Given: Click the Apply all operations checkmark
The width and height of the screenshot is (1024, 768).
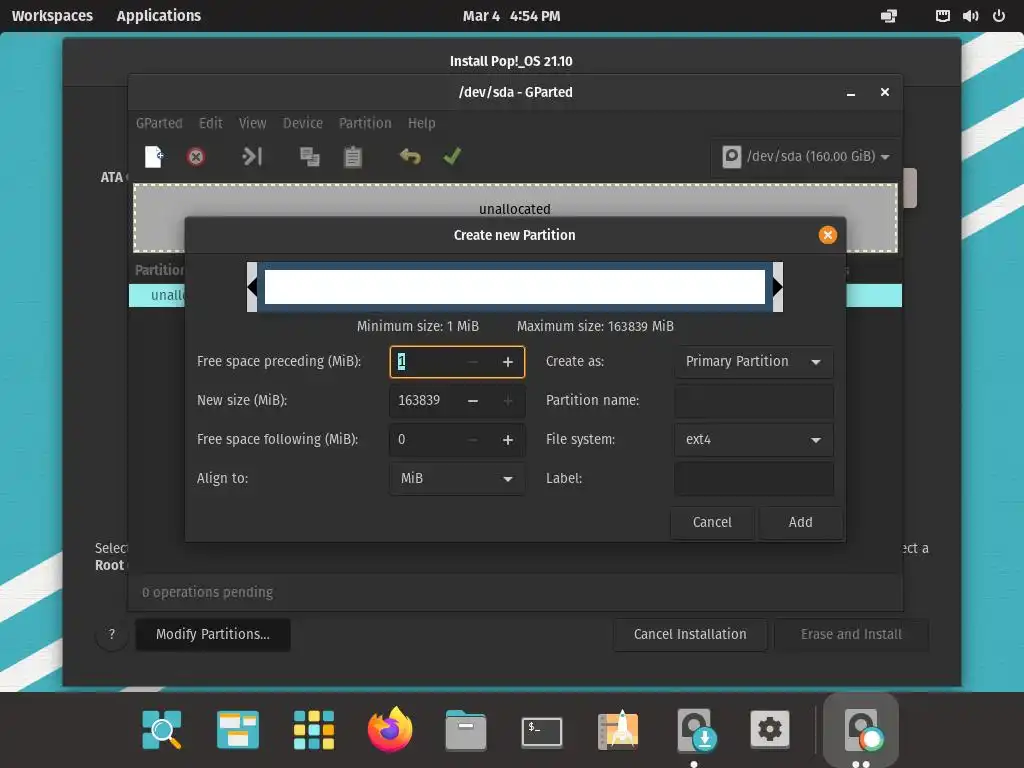Looking at the screenshot, I should coord(452,156).
